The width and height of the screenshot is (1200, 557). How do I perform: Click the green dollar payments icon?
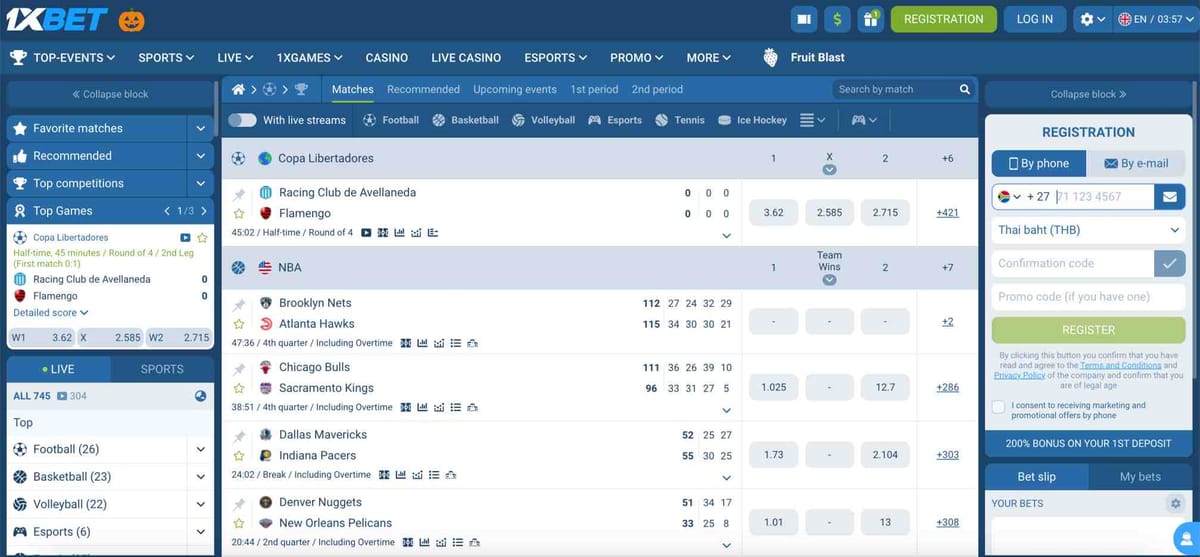coord(837,19)
